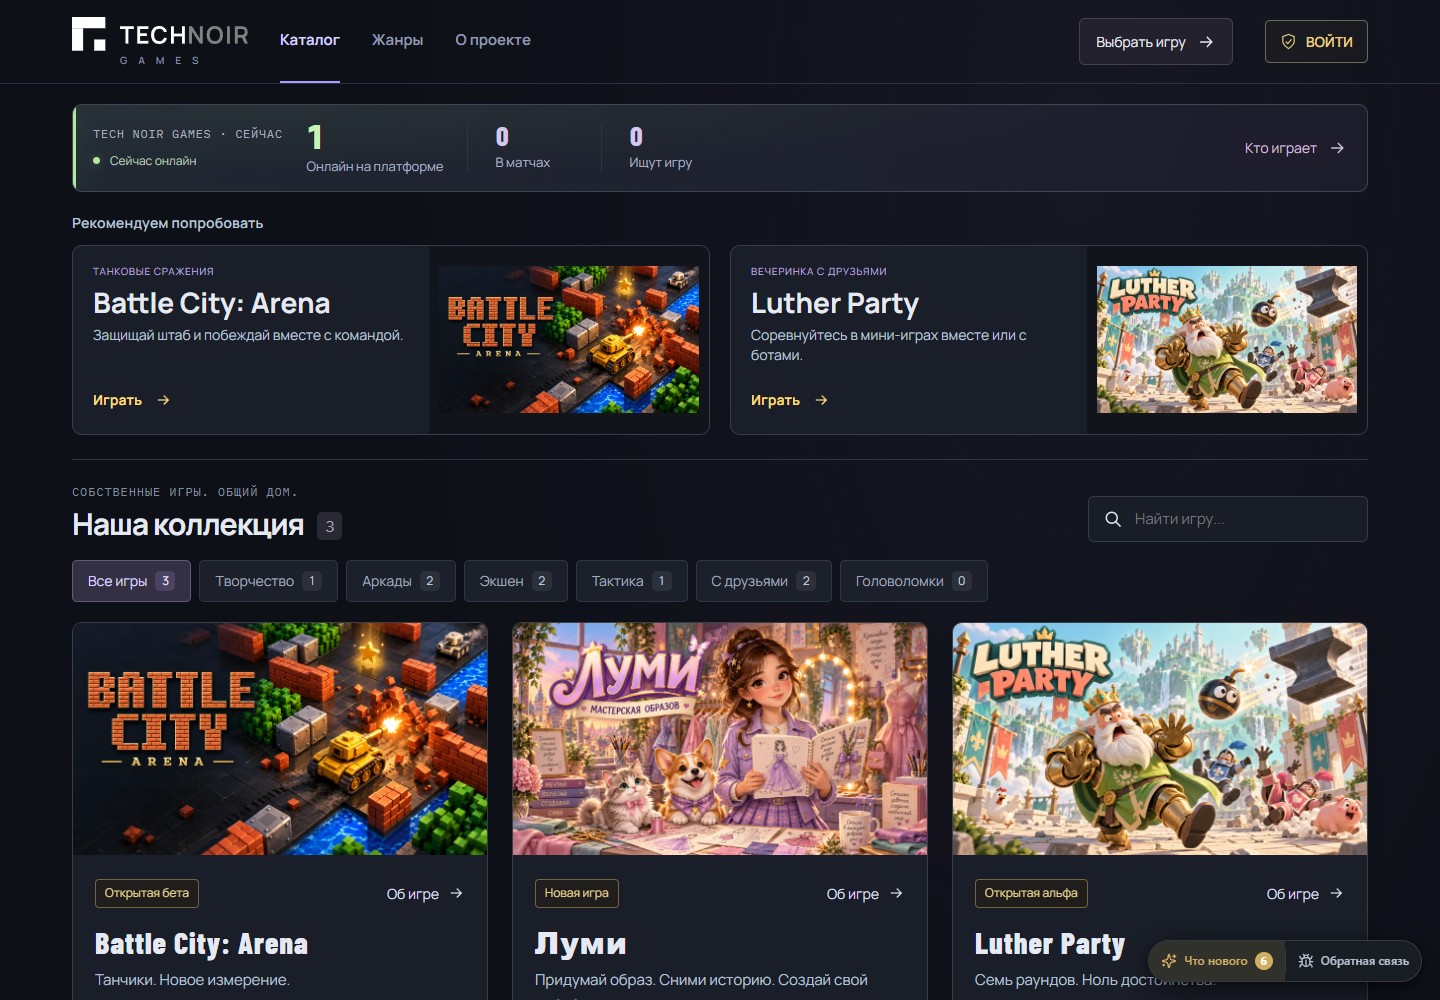Click the arrow icon in Выбрать игру
Viewport: 1440px width, 1000px height.
coord(1206,42)
